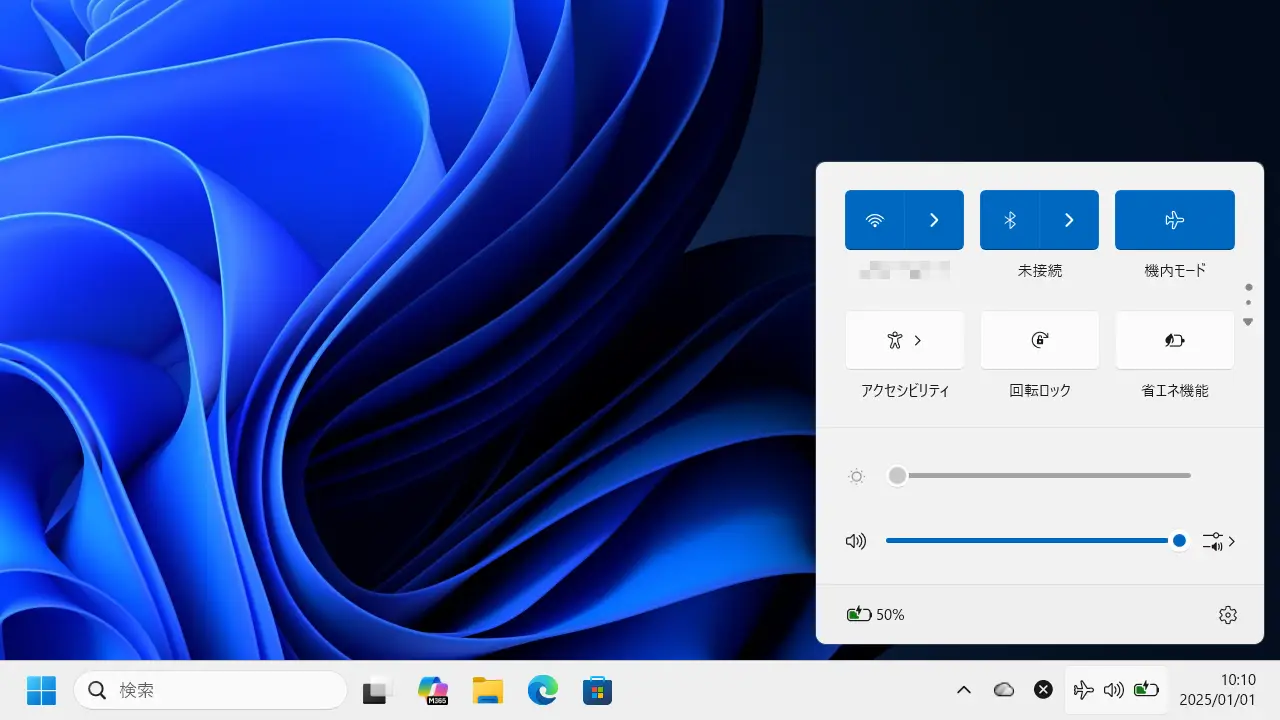
Task: Open File Explorer from taskbar
Action: tap(488, 690)
